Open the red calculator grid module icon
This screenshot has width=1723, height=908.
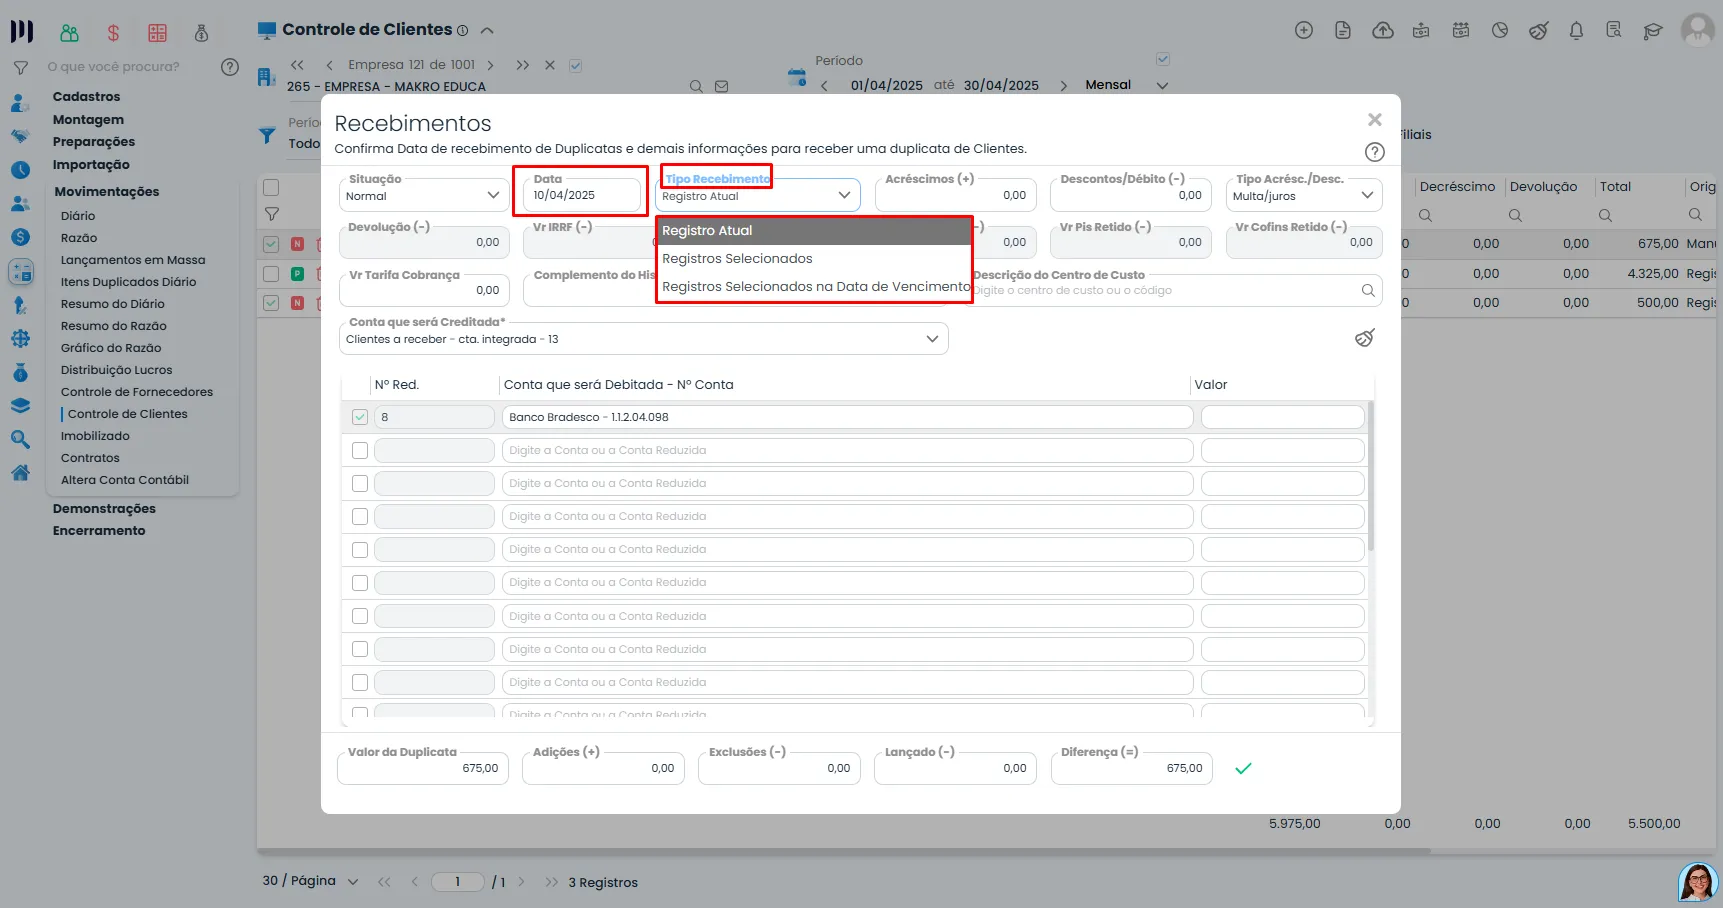point(157,33)
